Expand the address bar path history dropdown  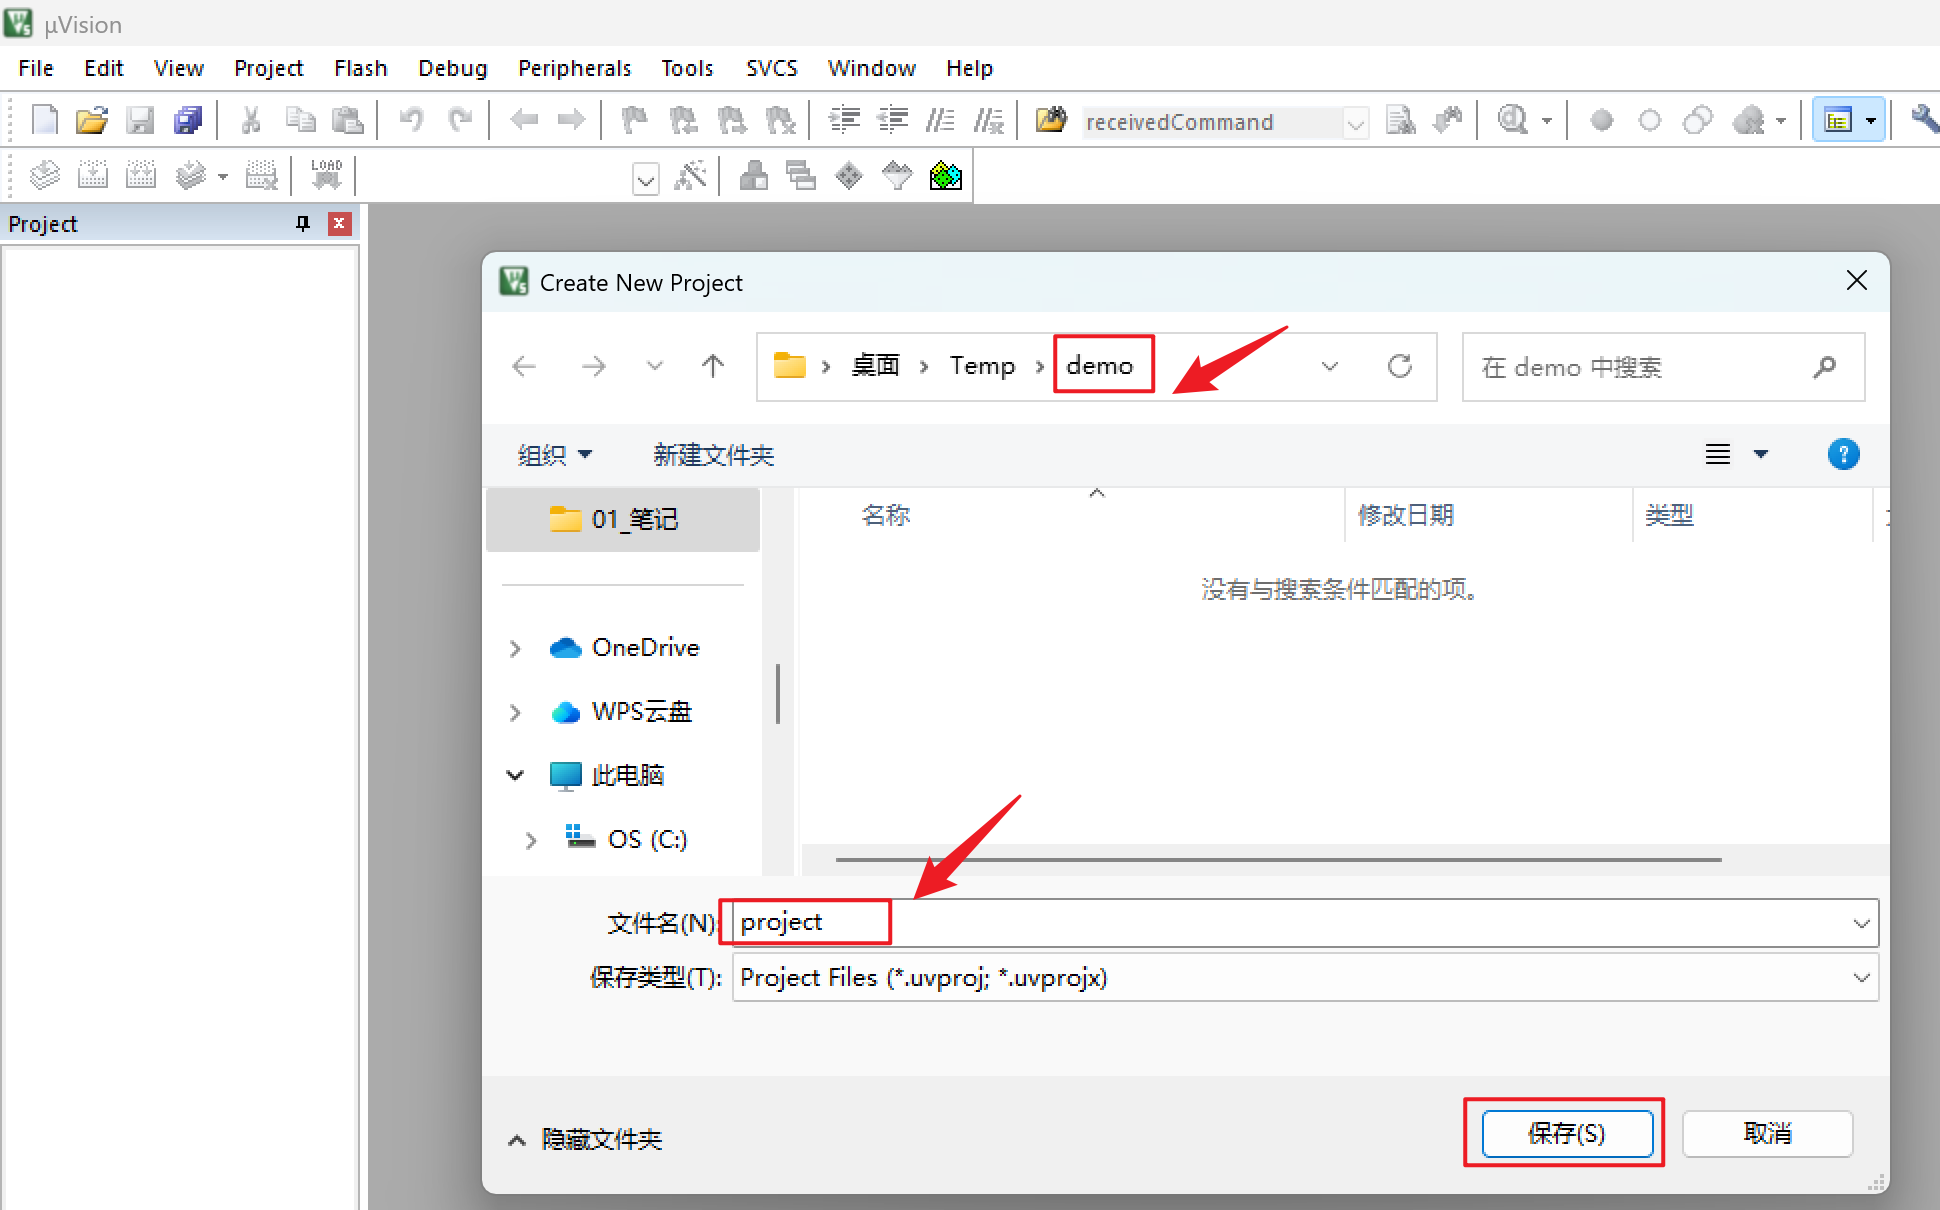tap(1330, 366)
